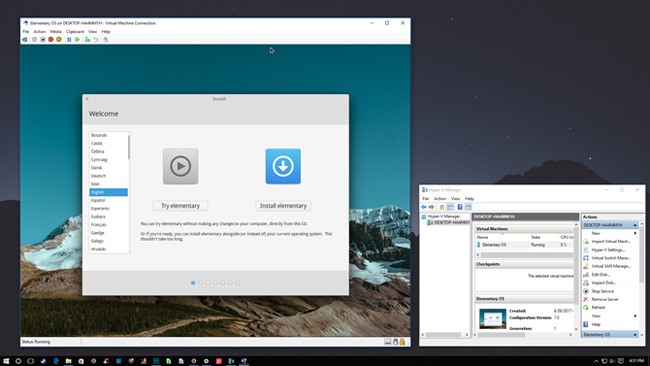Open Media menu in Virtual Machine Connection
Image resolution: width=650 pixels, height=366 pixels.
pyautogui.click(x=56, y=32)
